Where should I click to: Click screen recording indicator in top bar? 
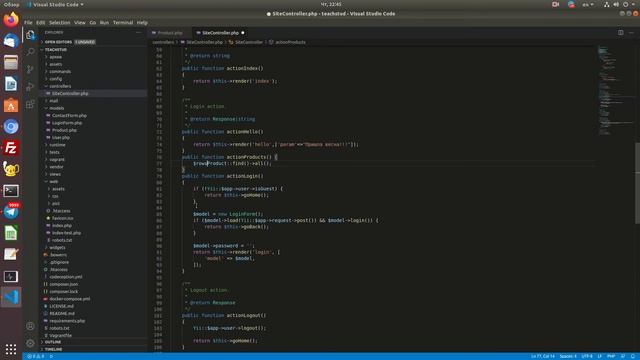point(555,4)
